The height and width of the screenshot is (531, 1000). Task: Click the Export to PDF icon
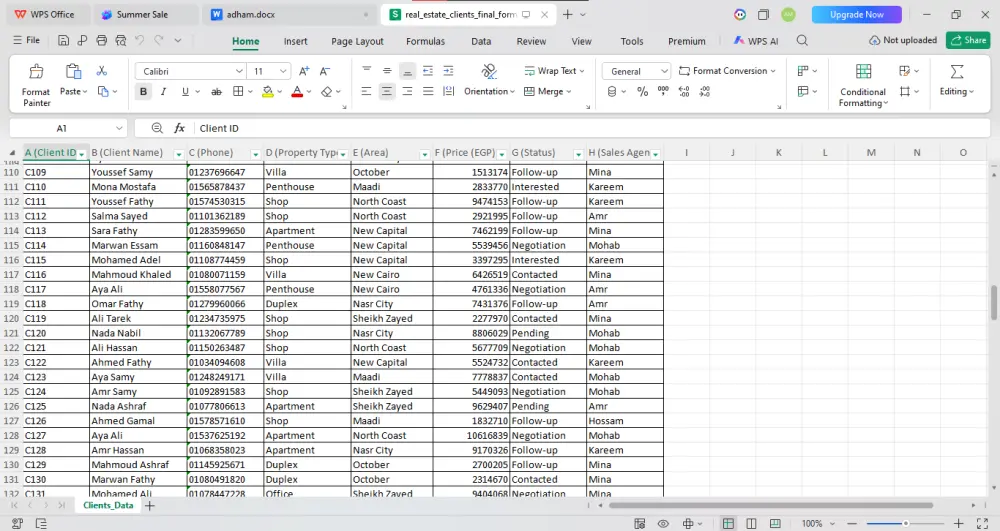tap(82, 40)
